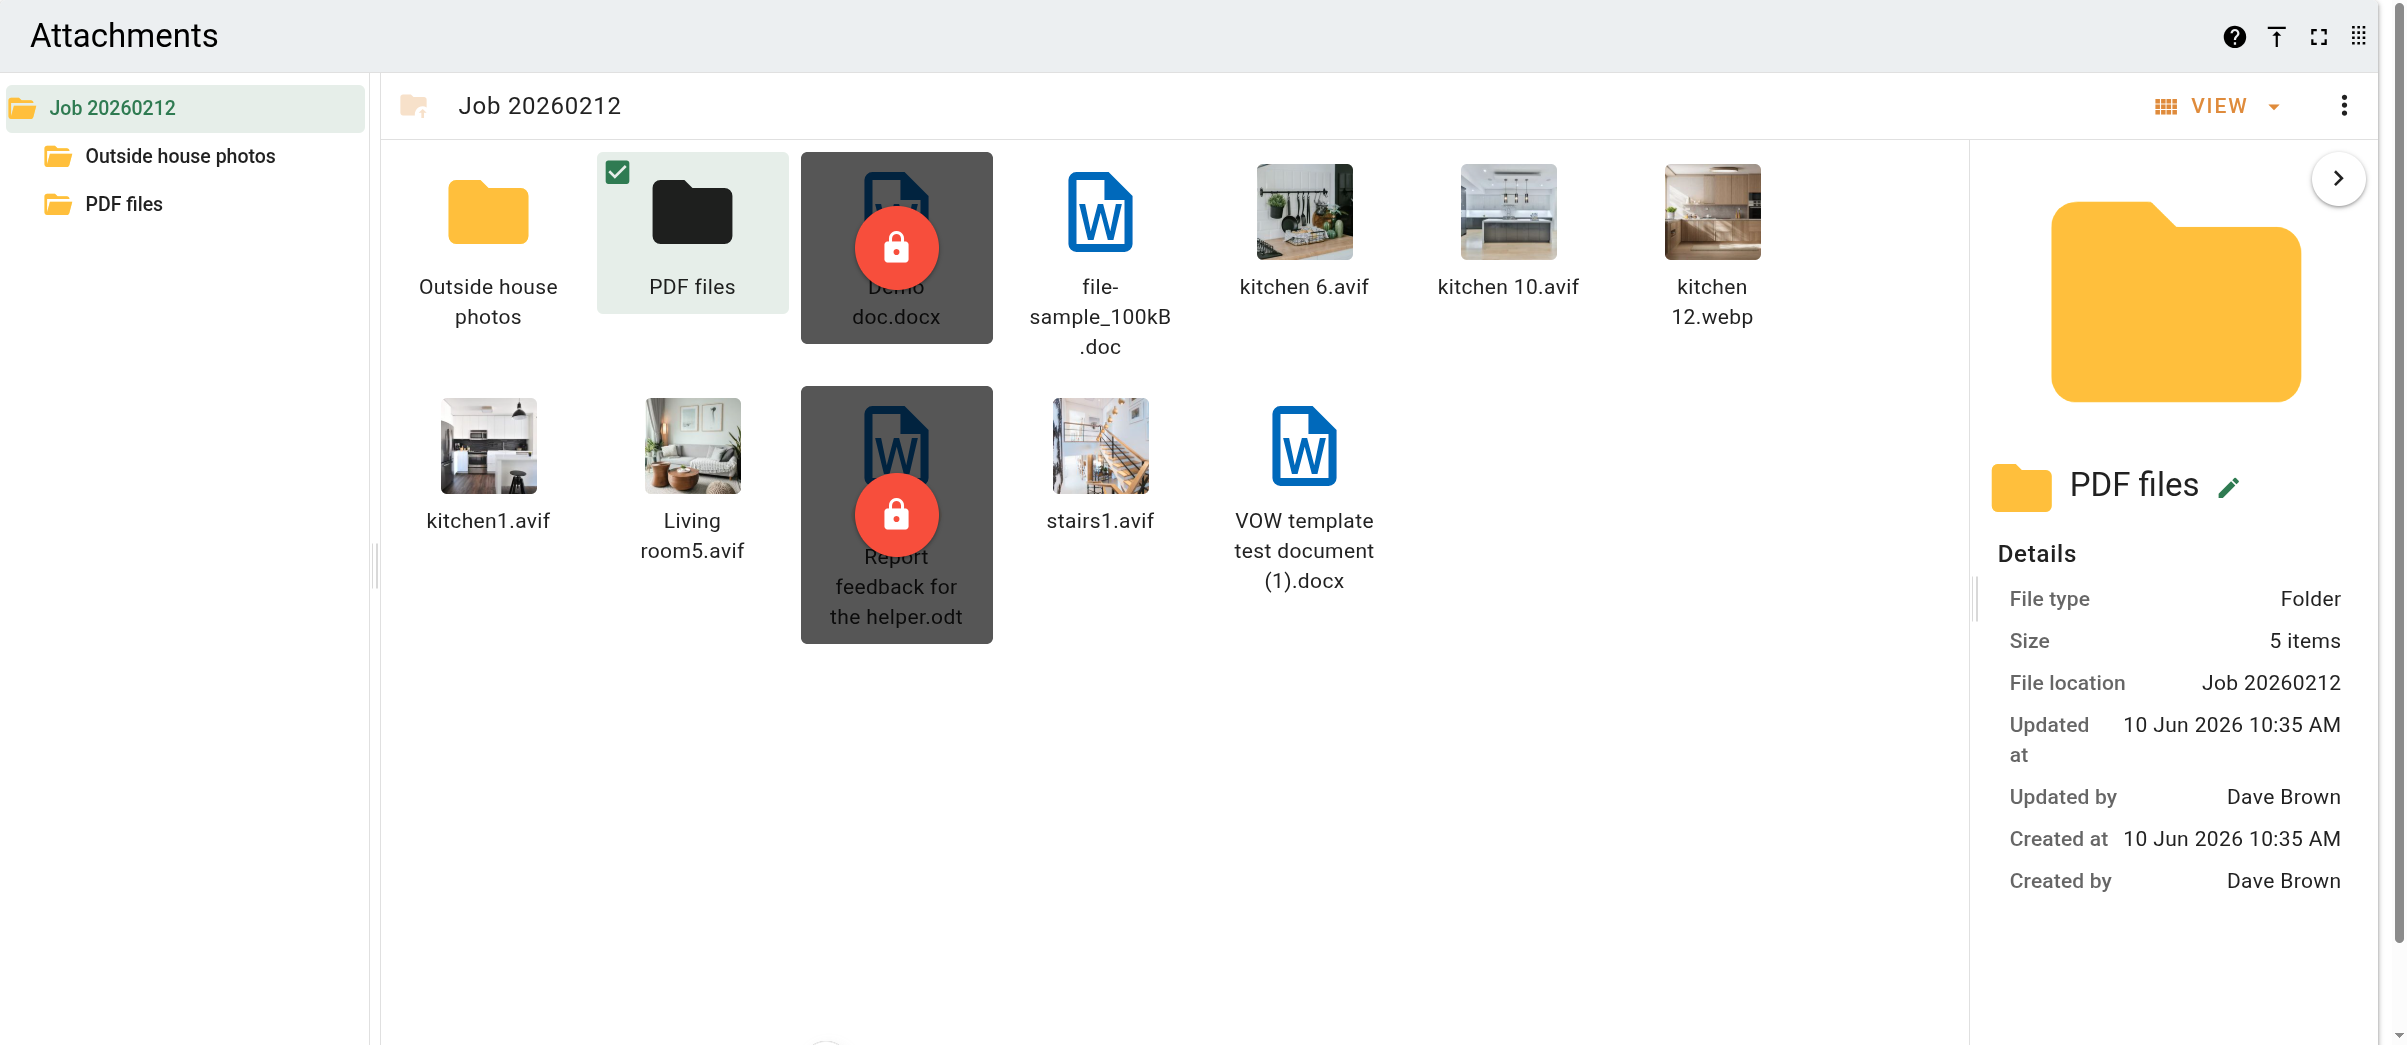
Task: Open kitchen1.avif thumbnail
Action: tap(488, 446)
